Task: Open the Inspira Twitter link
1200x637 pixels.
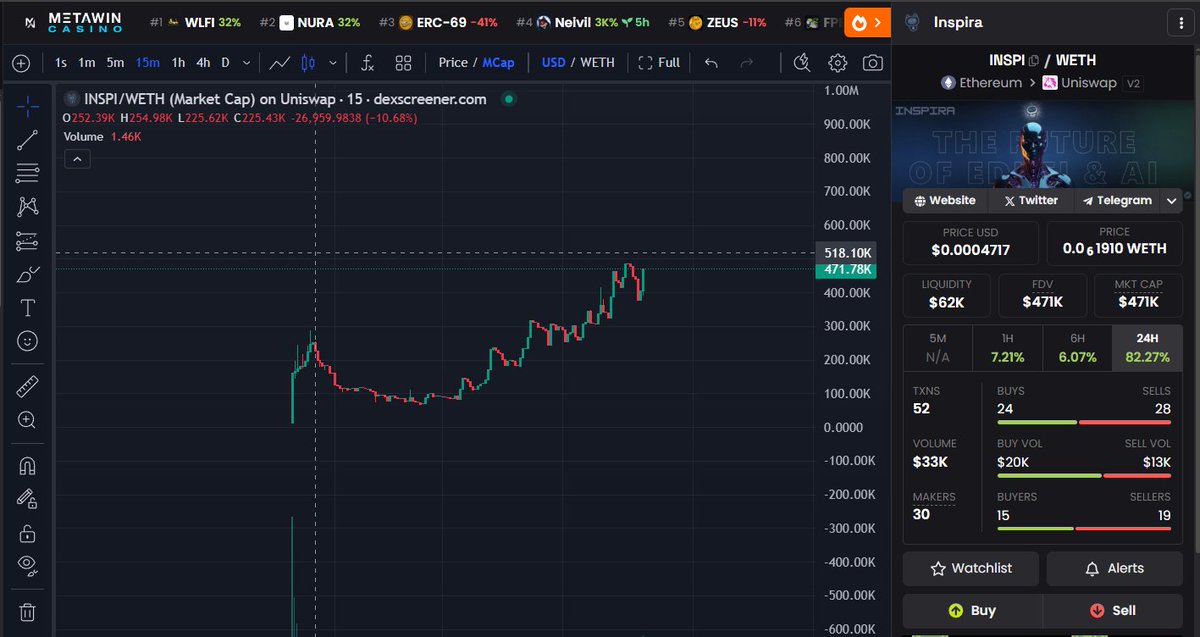Action: tap(1029, 200)
